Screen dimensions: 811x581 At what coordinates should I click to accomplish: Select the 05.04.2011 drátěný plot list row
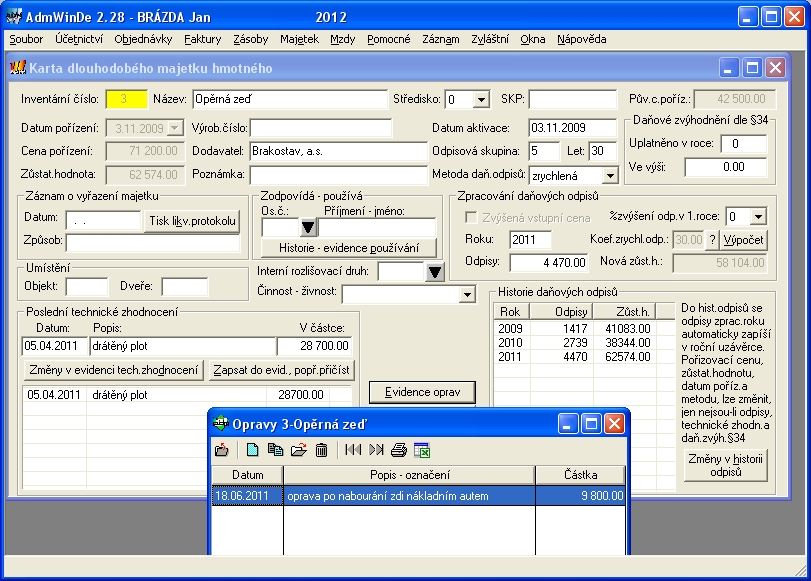pos(187,395)
